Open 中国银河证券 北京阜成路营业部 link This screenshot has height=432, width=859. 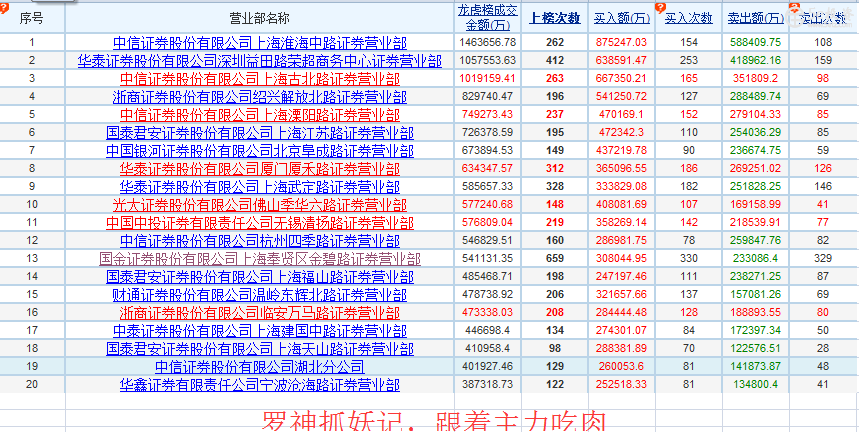pyautogui.click(x=260, y=151)
